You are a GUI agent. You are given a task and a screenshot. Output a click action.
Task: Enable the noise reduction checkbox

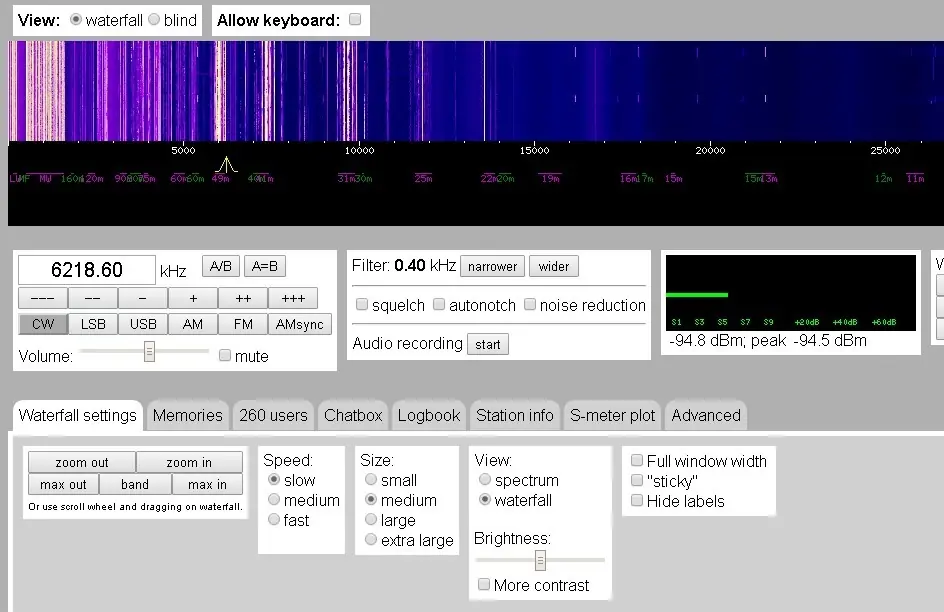pos(531,305)
